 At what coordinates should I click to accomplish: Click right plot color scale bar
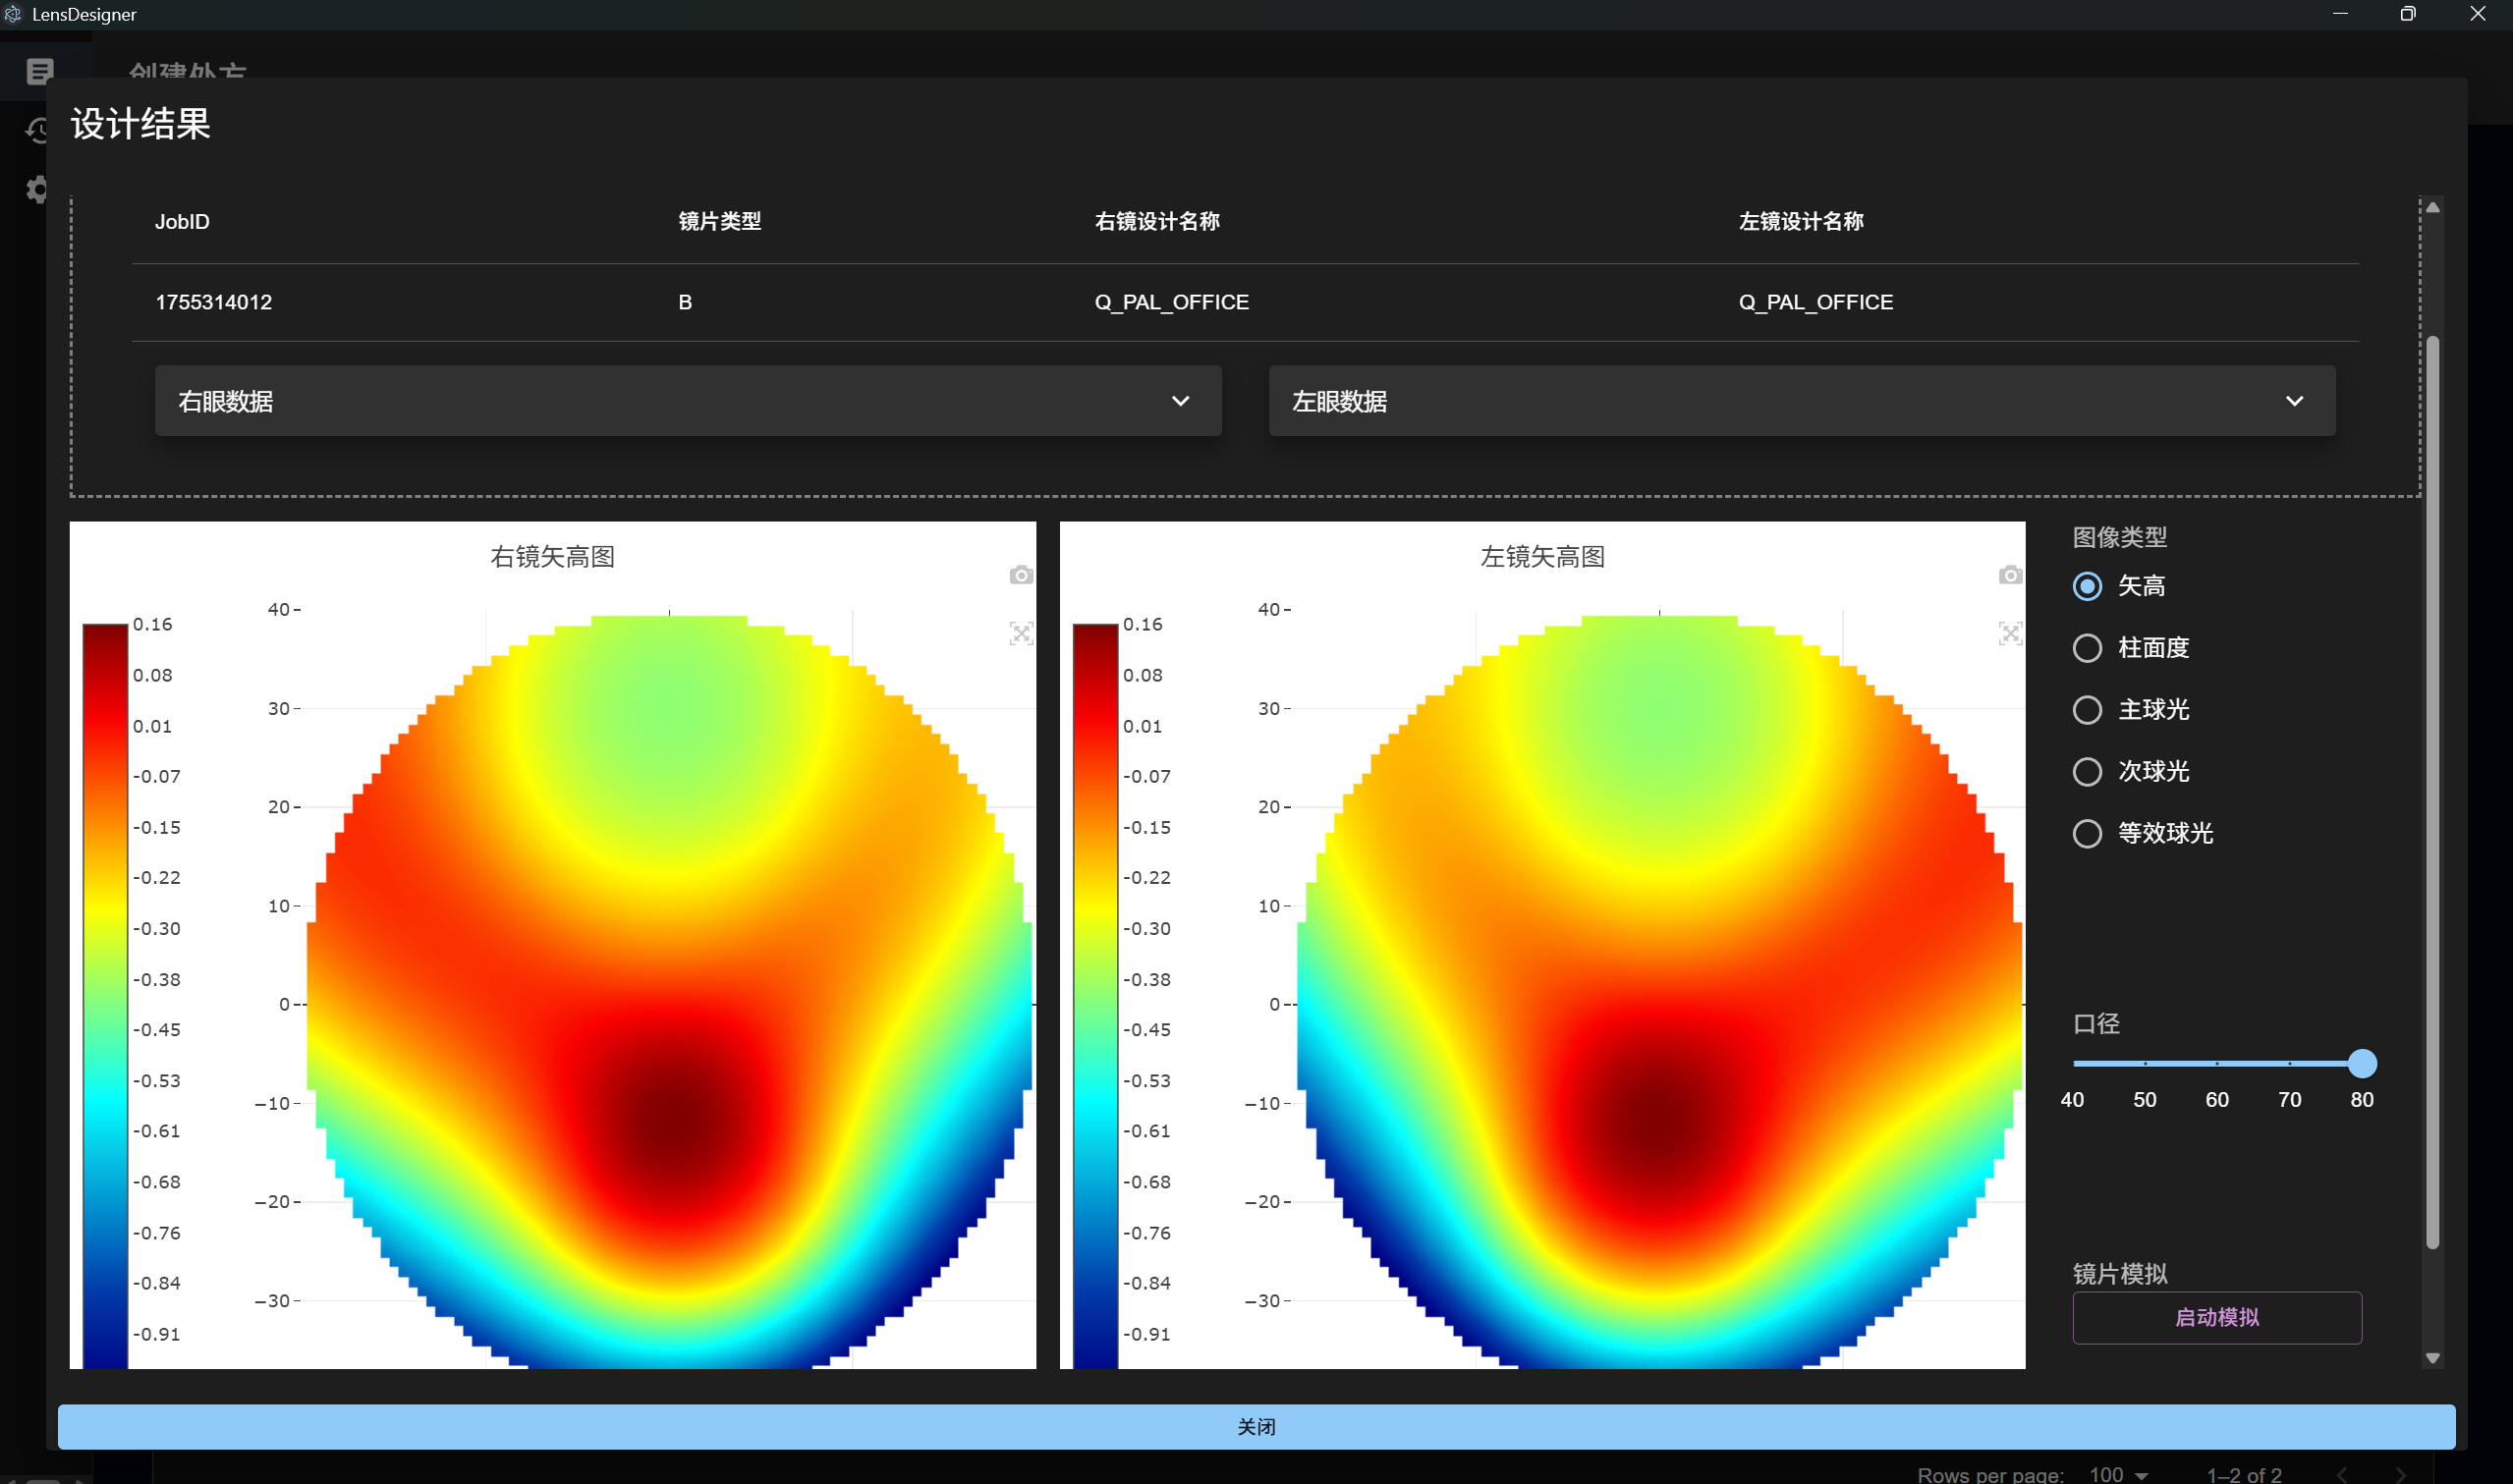click(x=105, y=996)
